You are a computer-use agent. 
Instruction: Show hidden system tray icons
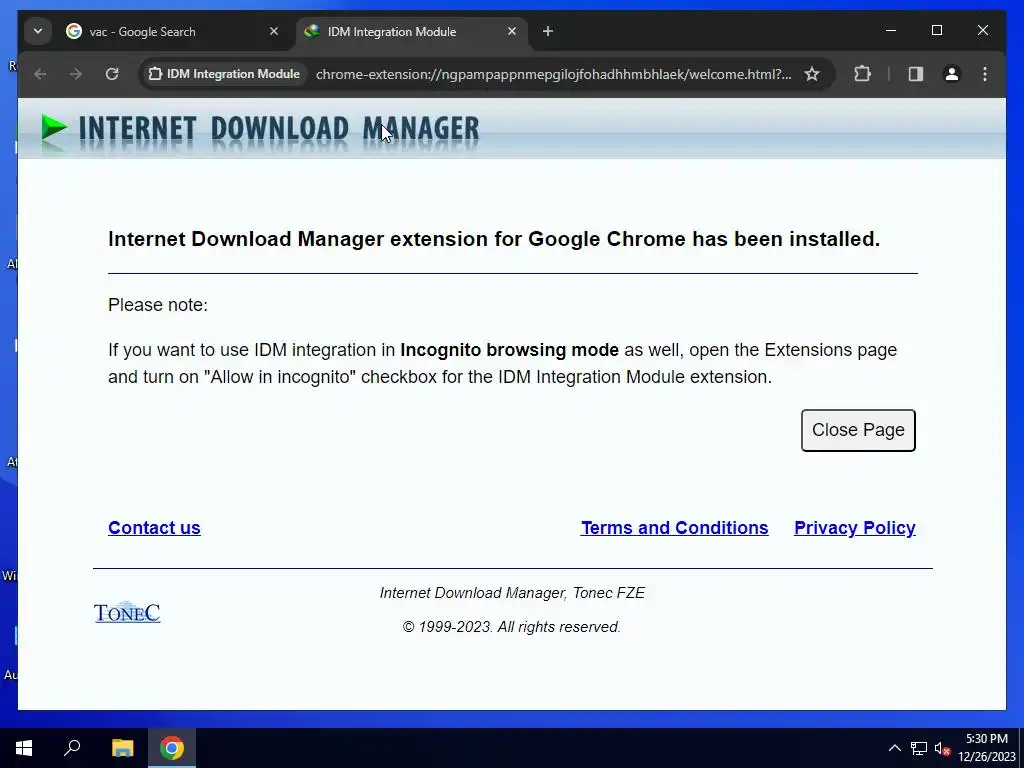[895, 748]
